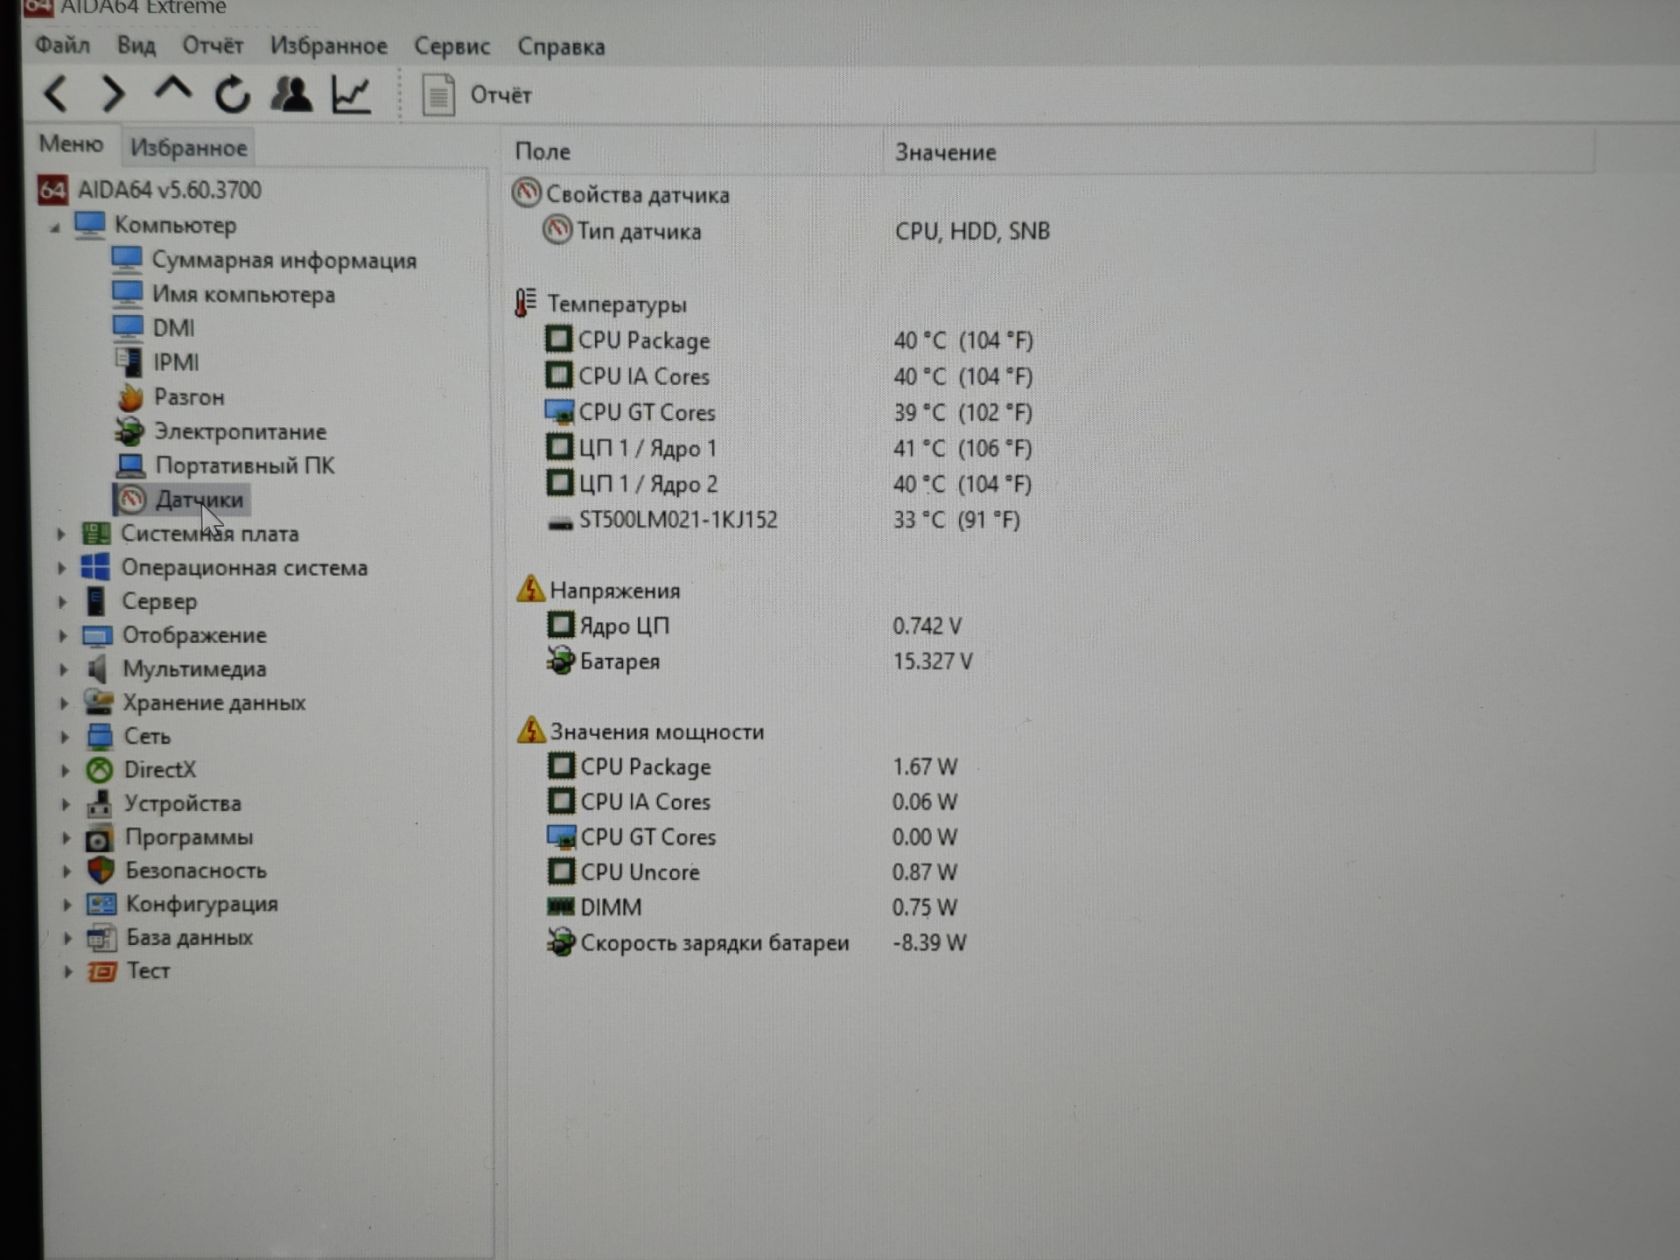Go back with the left arrow toolbar icon
Screen dimensions: 1680x1260
pyautogui.click(x=57, y=95)
